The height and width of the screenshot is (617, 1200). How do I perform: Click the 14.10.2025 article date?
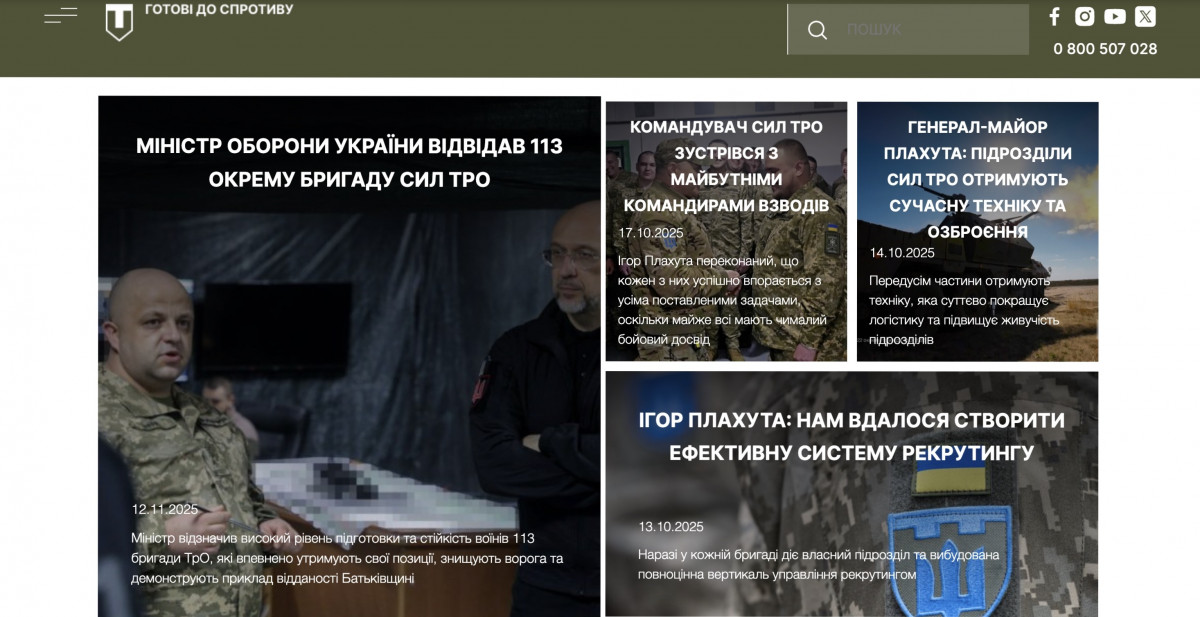[x=902, y=253]
